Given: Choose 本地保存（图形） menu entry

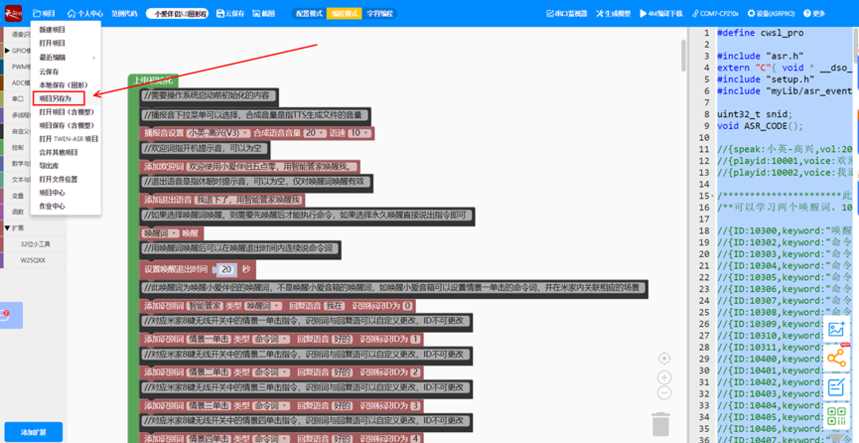Looking at the screenshot, I should click(63, 85).
